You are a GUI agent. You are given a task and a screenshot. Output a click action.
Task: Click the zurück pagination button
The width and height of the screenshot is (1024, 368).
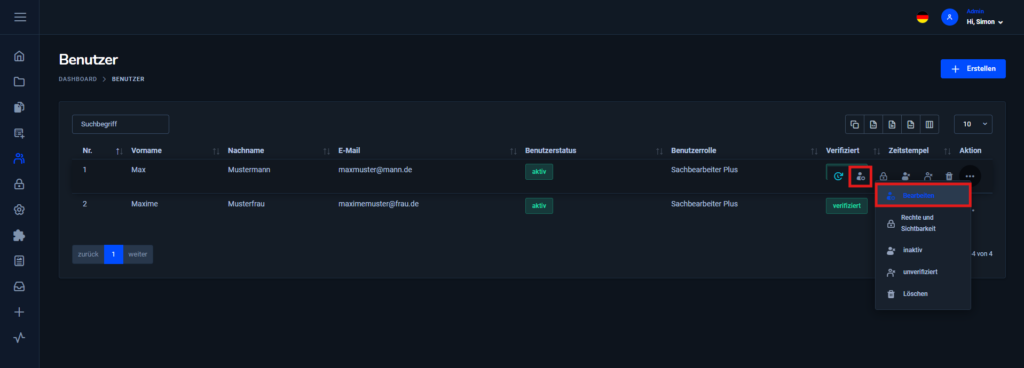point(88,254)
